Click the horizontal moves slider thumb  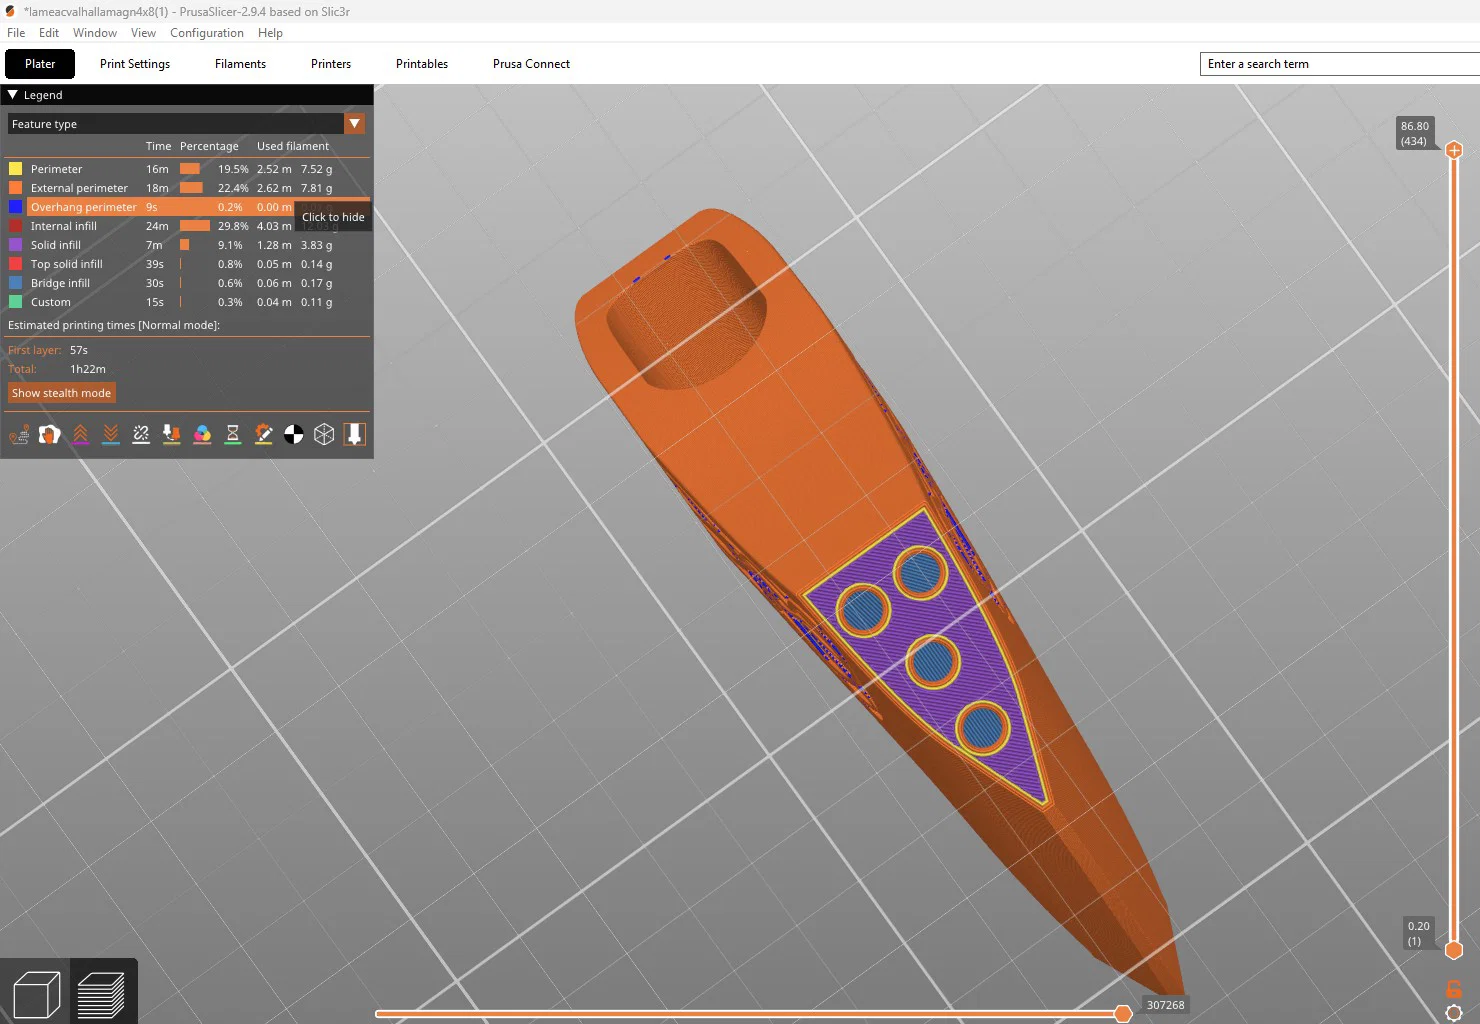(1123, 1014)
